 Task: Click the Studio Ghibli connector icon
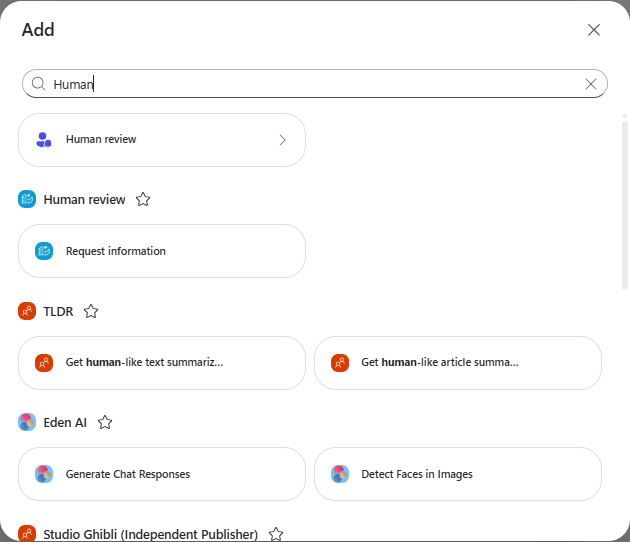pos(27,534)
